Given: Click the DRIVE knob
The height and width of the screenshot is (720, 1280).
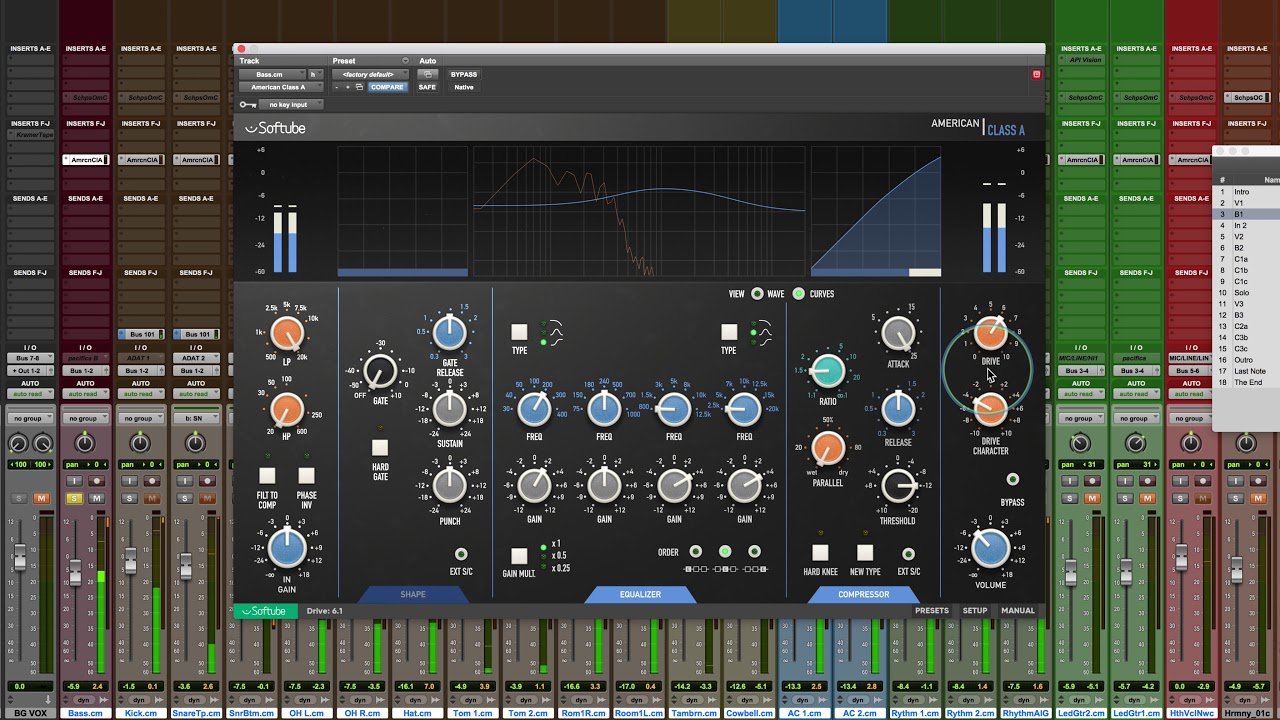Looking at the screenshot, I should (990, 333).
